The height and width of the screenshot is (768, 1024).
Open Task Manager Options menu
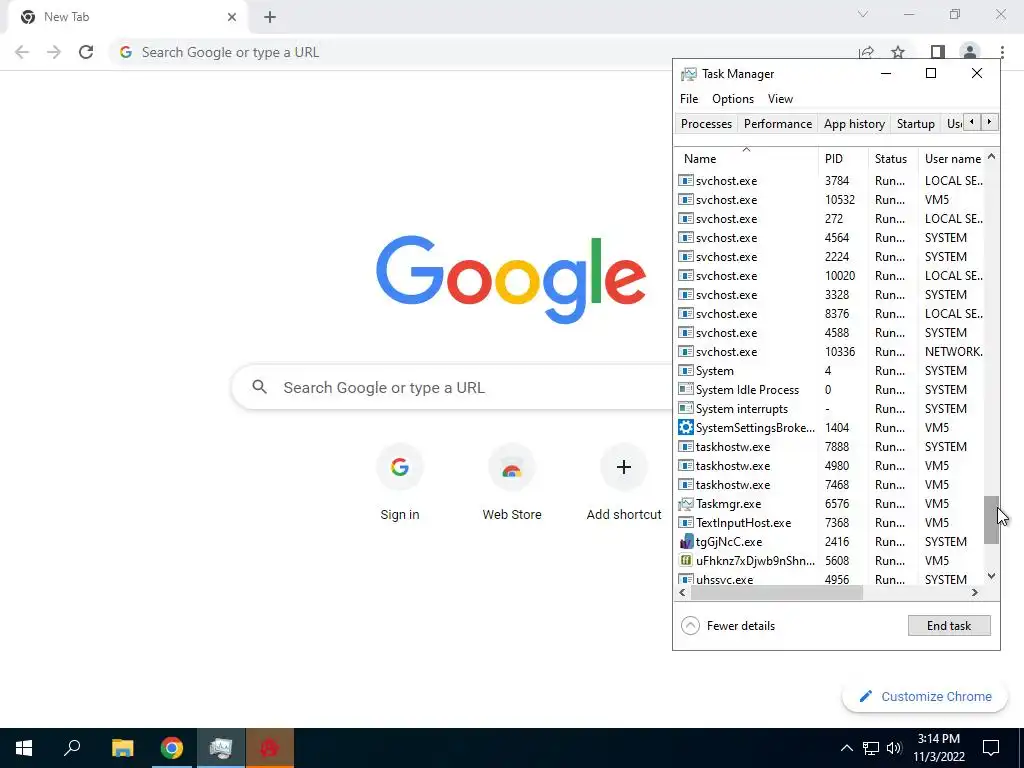click(733, 99)
